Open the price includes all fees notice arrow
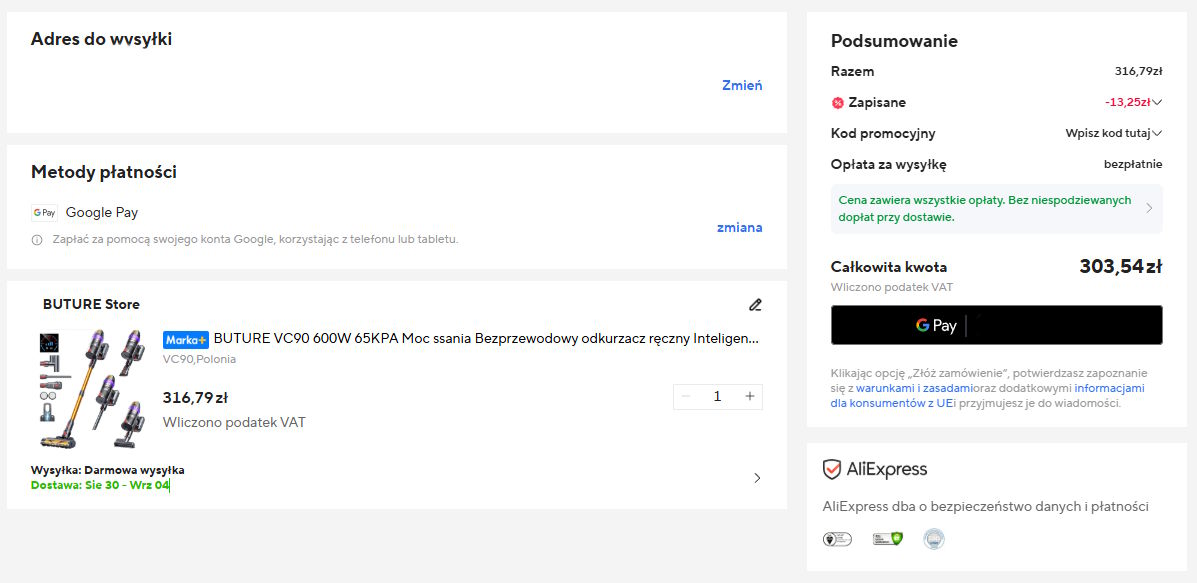Screen dimensions: 1197x583 coord(1149,208)
